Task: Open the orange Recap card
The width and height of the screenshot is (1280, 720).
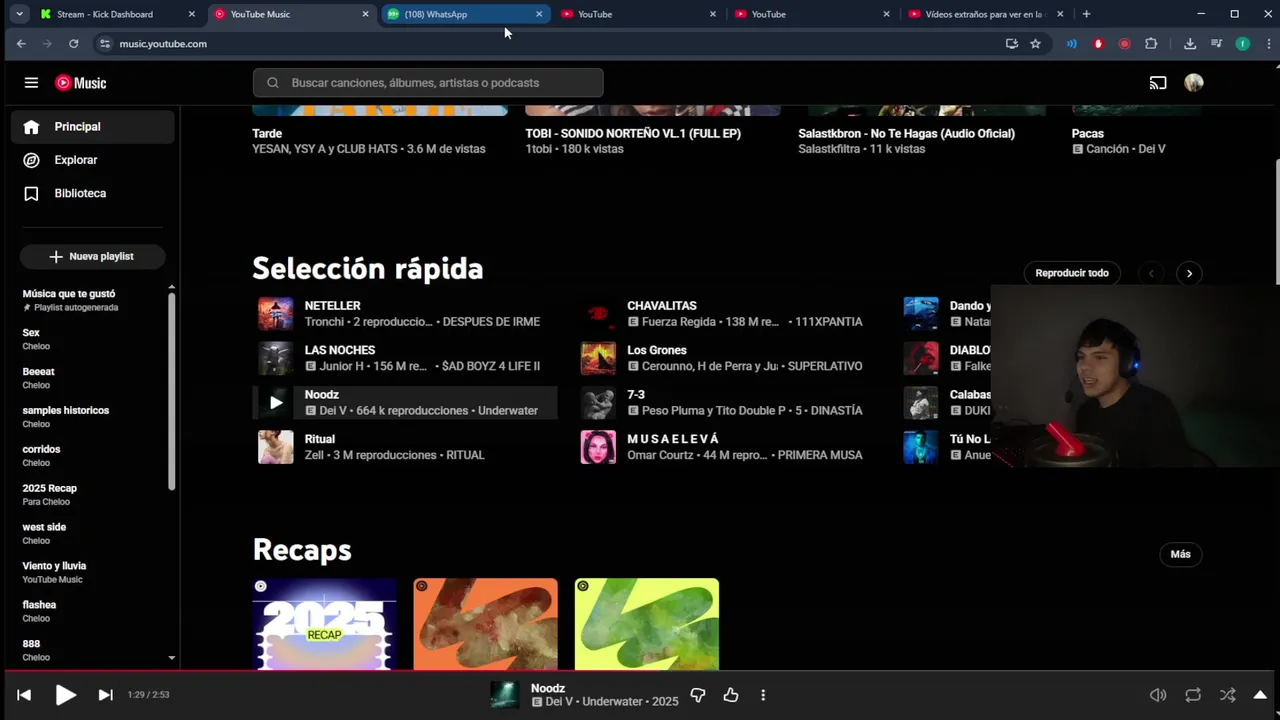Action: (x=485, y=624)
